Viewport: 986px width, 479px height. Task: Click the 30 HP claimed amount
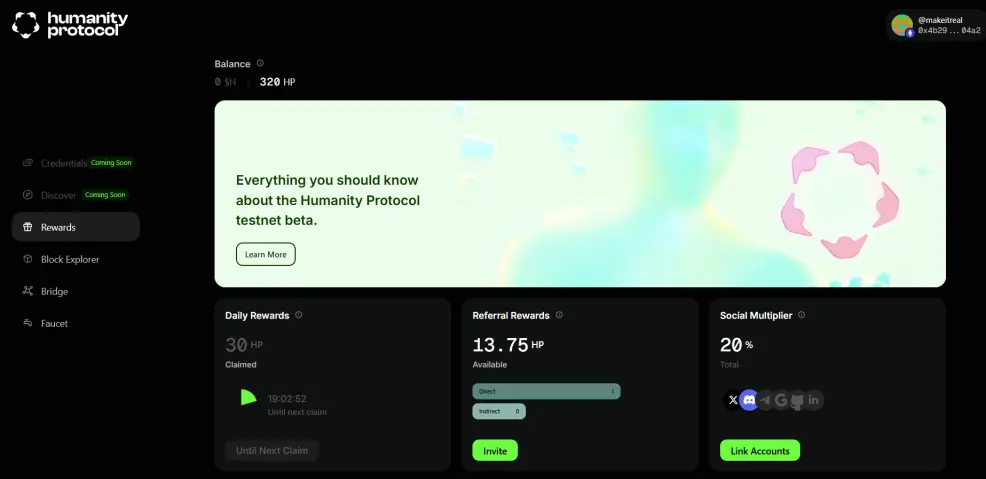click(x=244, y=345)
